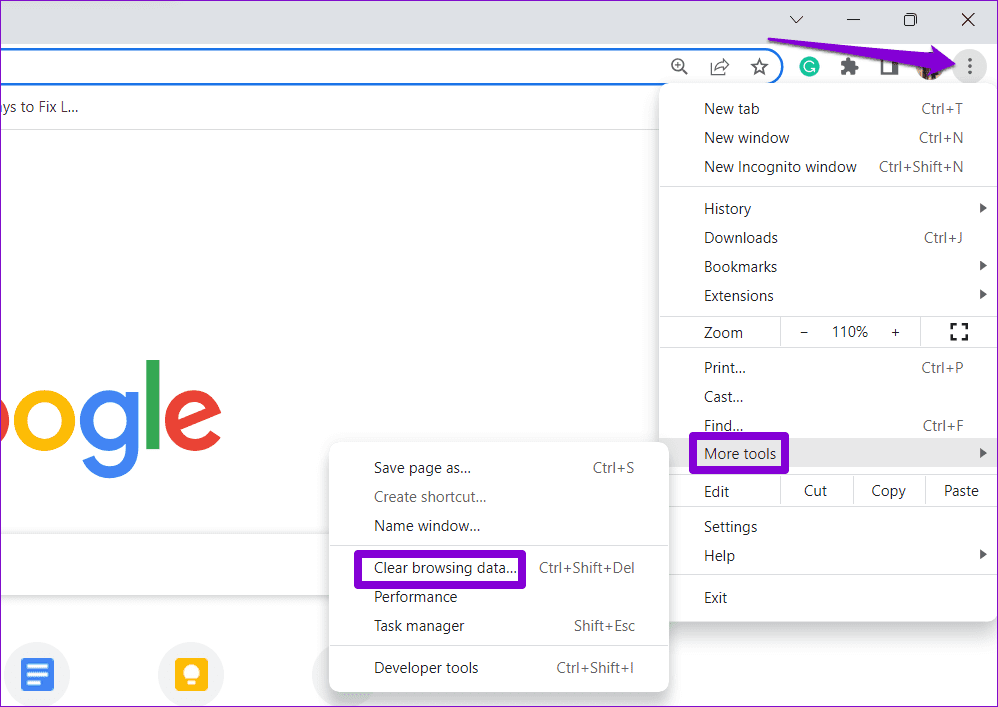
Task: Bookmark this page with the star icon
Action: (759, 66)
